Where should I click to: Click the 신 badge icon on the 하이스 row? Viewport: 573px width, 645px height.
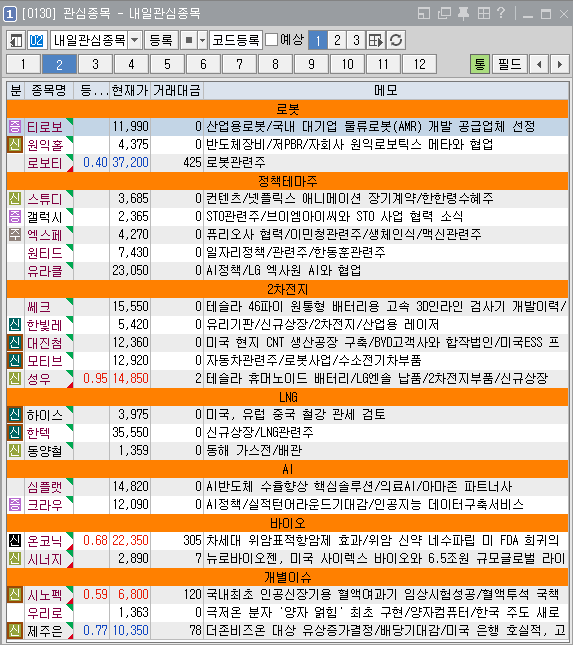pos(15,415)
